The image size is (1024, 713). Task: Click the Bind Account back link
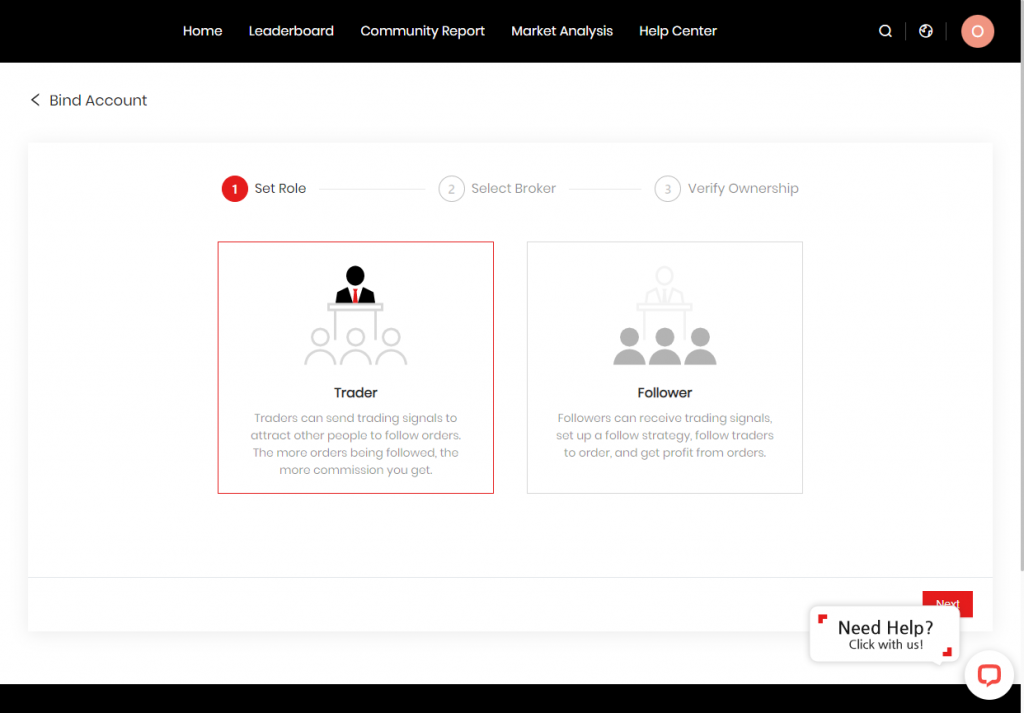[98, 100]
